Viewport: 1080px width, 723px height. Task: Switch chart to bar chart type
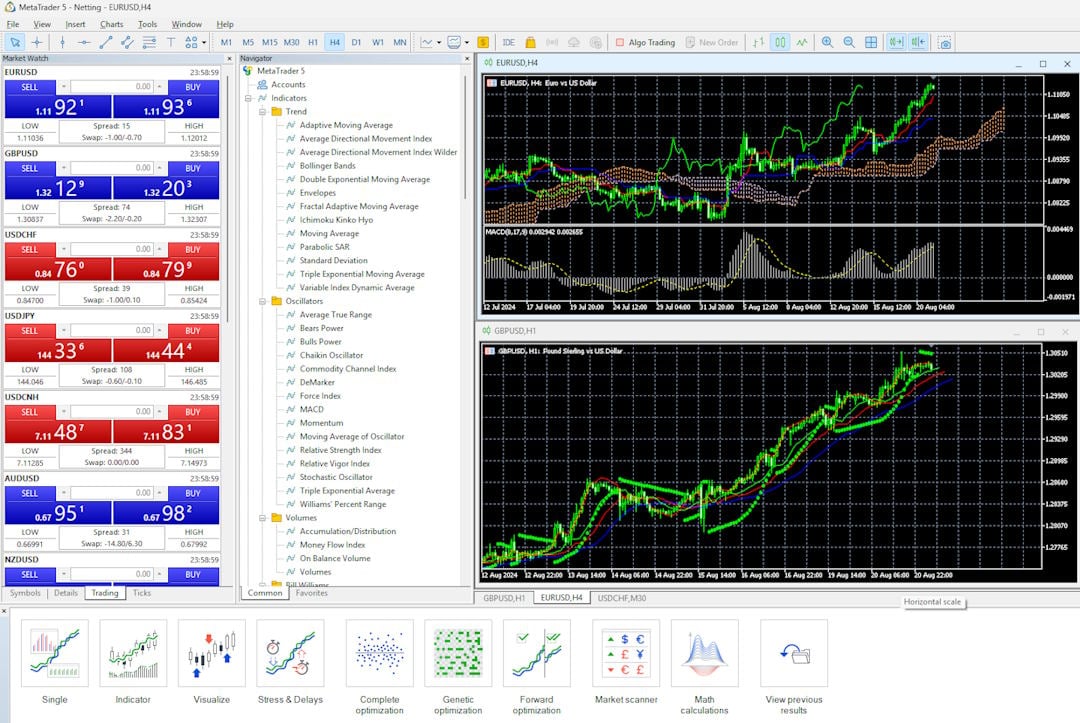pyautogui.click(x=758, y=42)
